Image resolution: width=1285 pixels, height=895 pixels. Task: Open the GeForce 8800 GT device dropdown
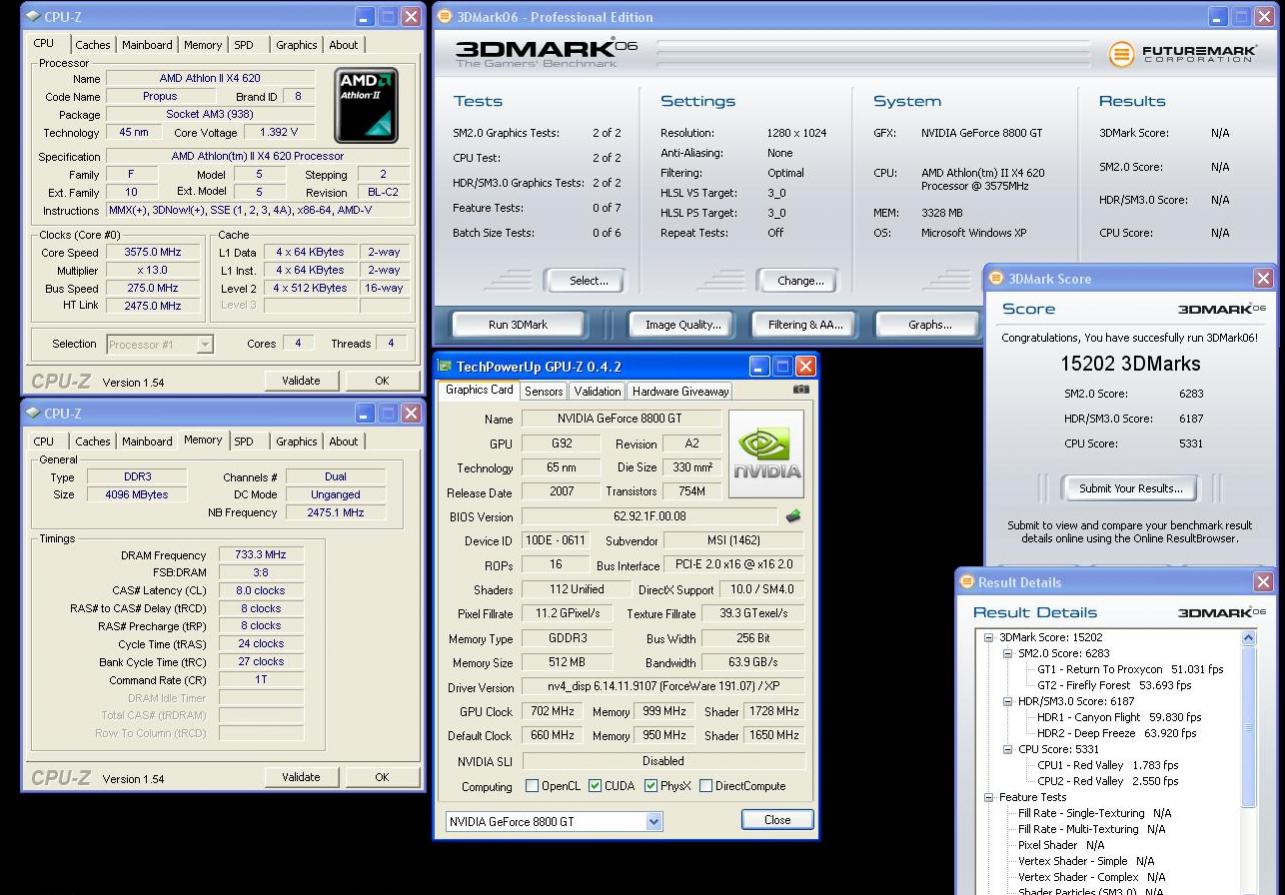click(x=655, y=821)
